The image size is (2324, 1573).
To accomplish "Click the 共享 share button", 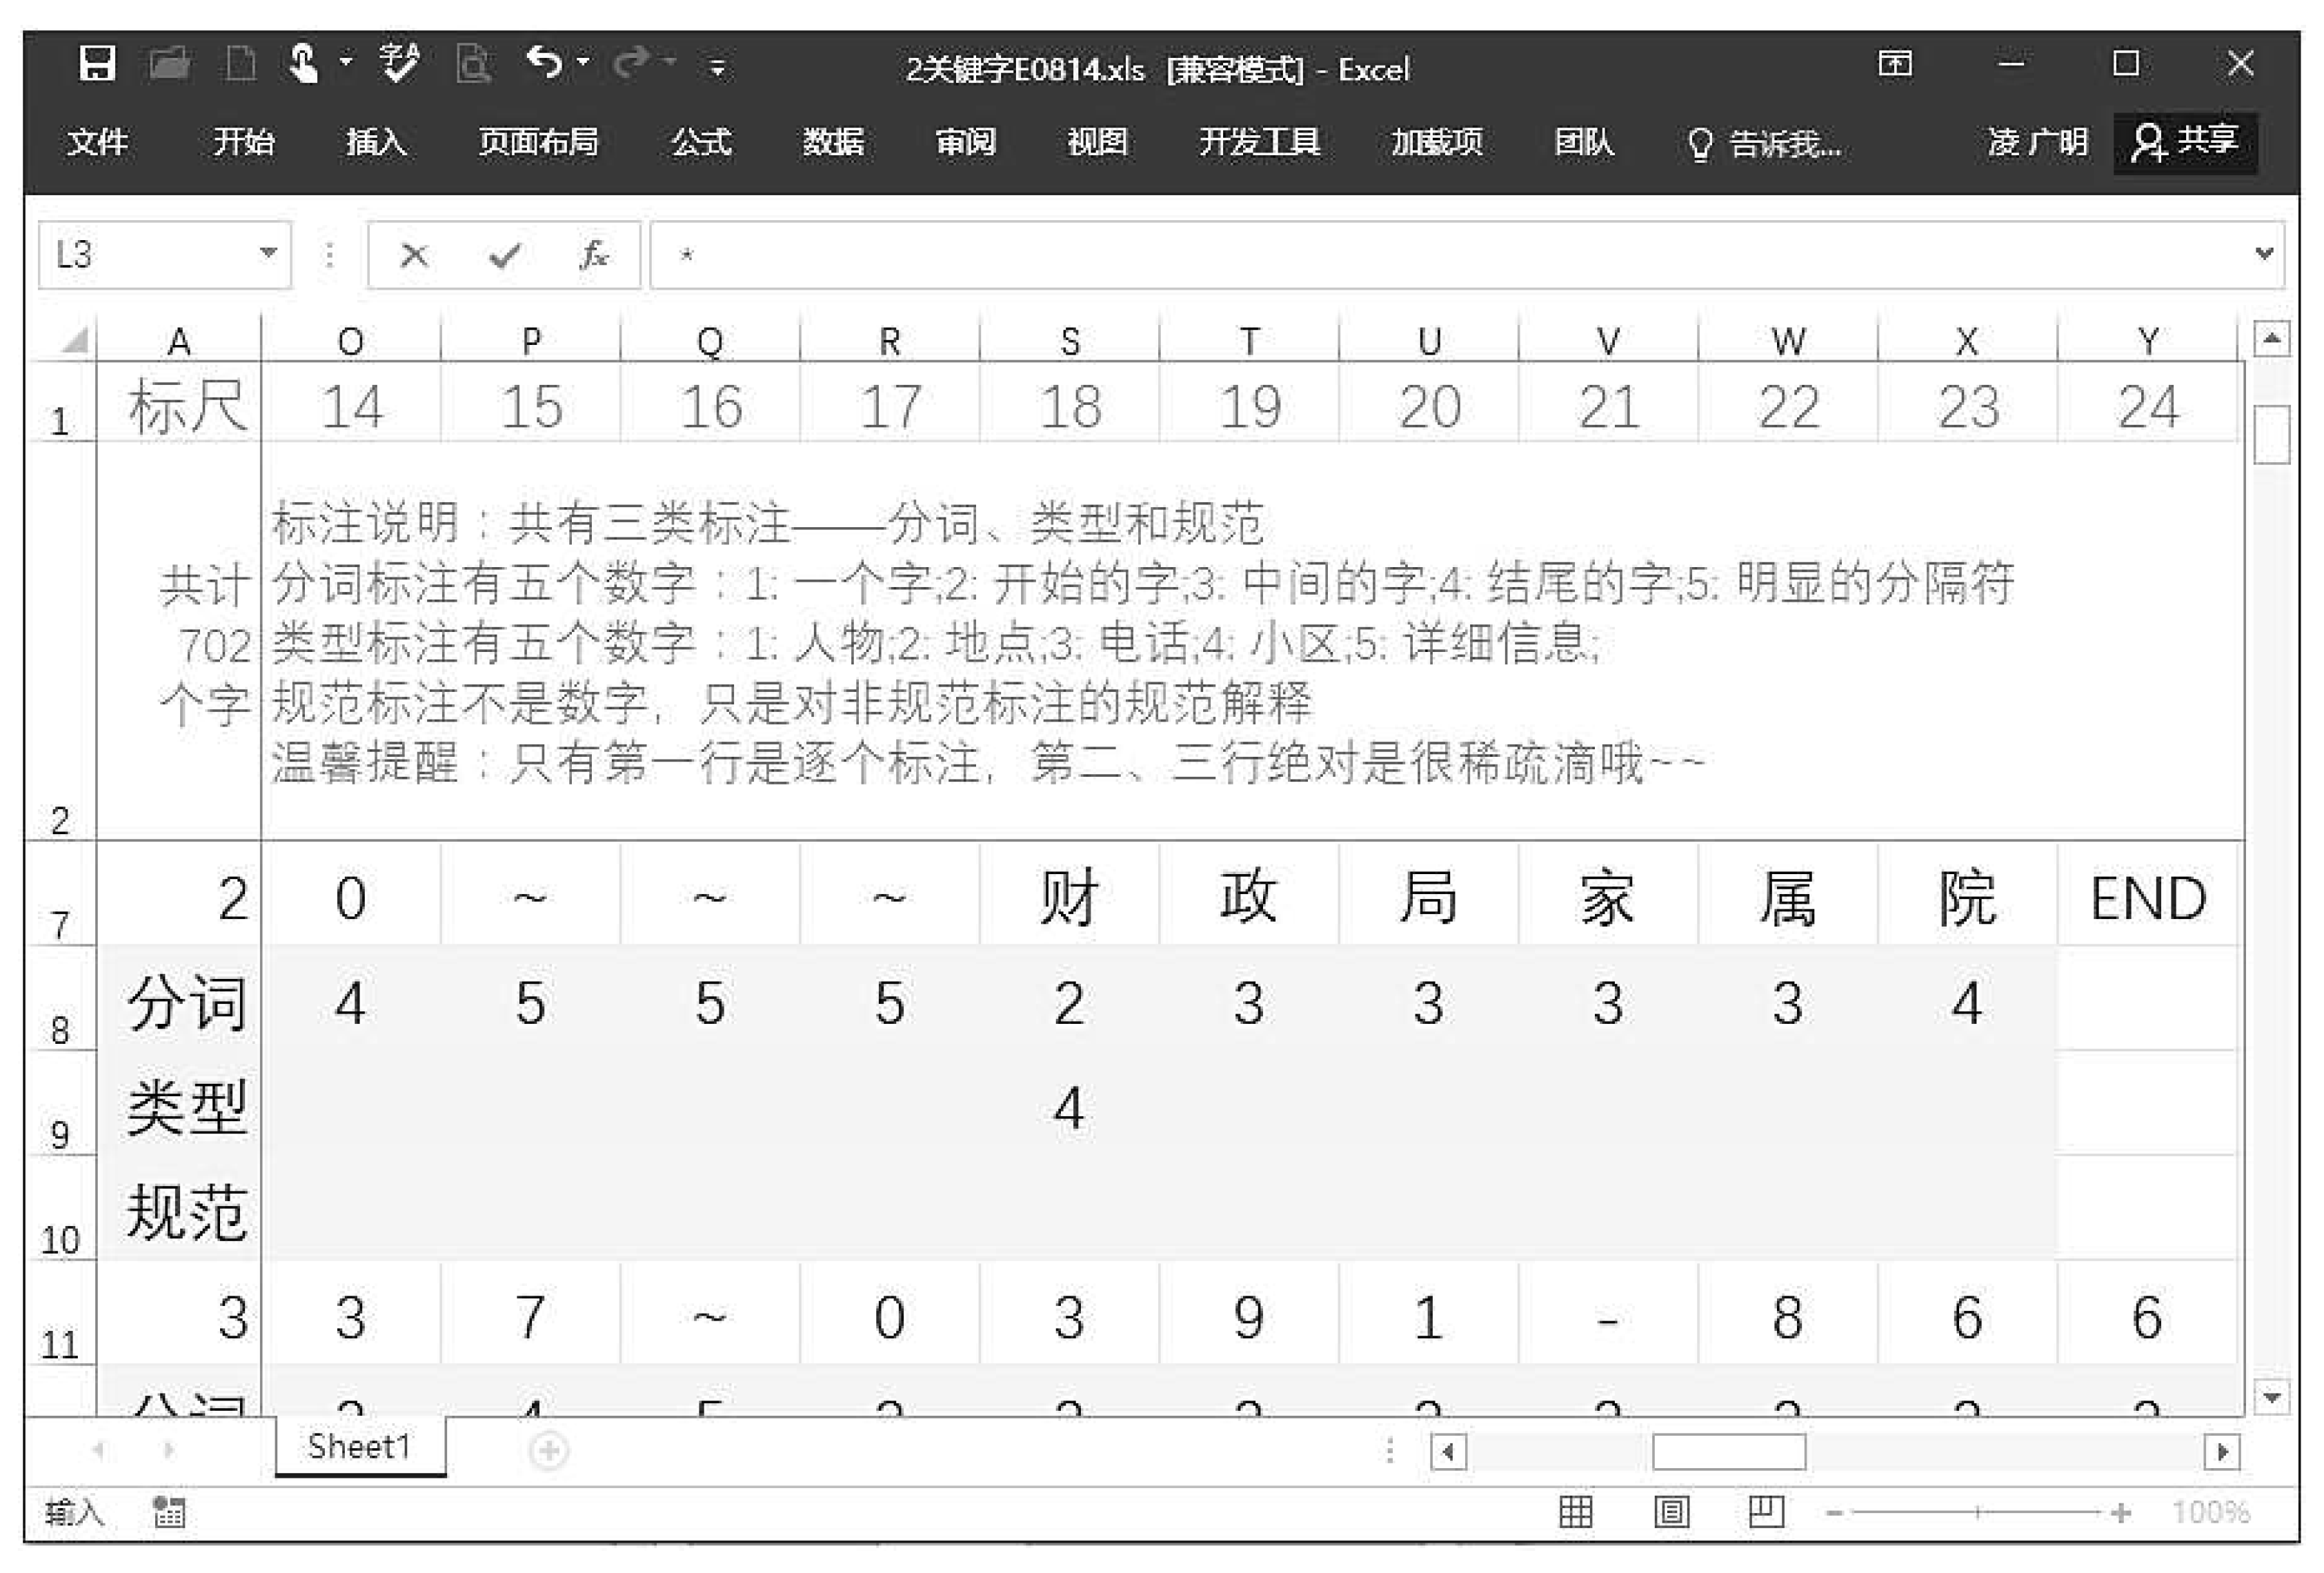I will point(2185,142).
